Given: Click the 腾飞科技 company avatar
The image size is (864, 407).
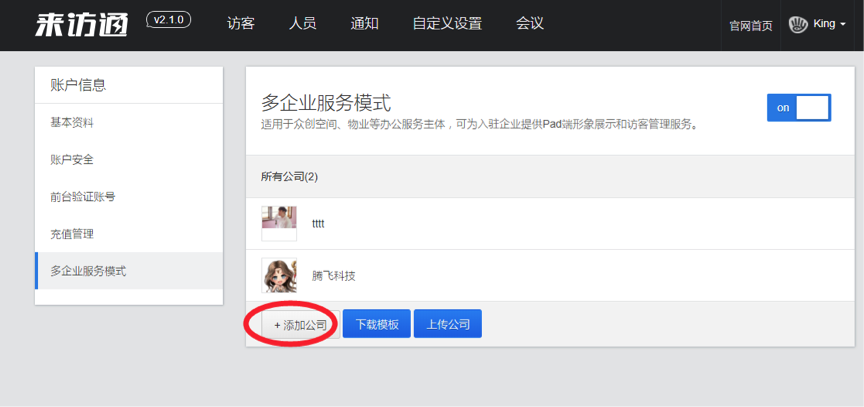Looking at the screenshot, I should click(279, 275).
